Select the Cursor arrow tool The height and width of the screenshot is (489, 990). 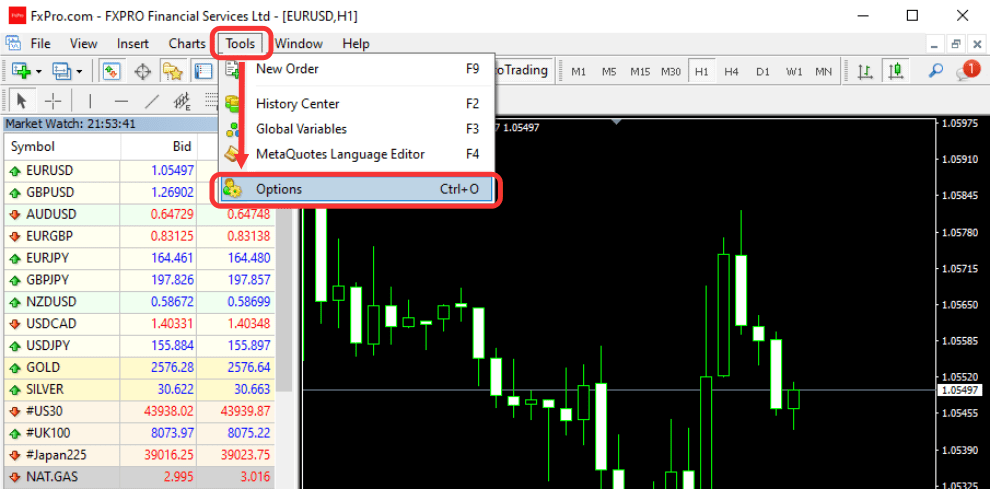pyautogui.click(x=23, y=100)
